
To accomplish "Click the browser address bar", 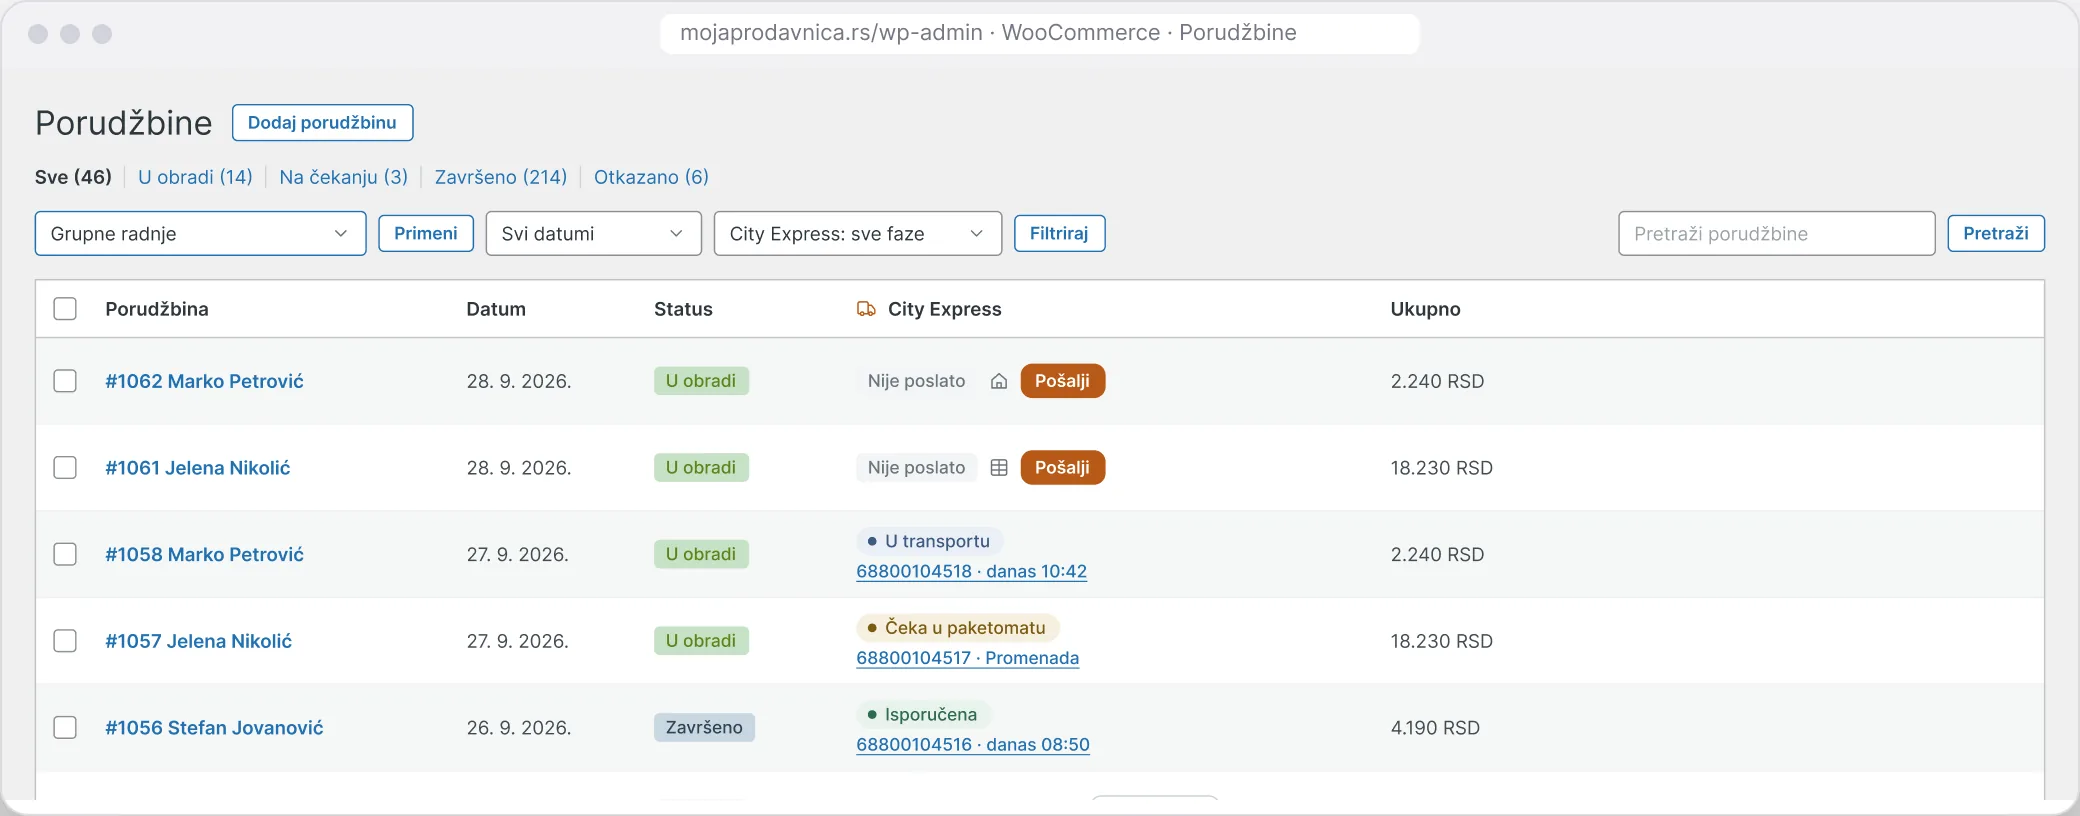I will tap(1039, 33).
